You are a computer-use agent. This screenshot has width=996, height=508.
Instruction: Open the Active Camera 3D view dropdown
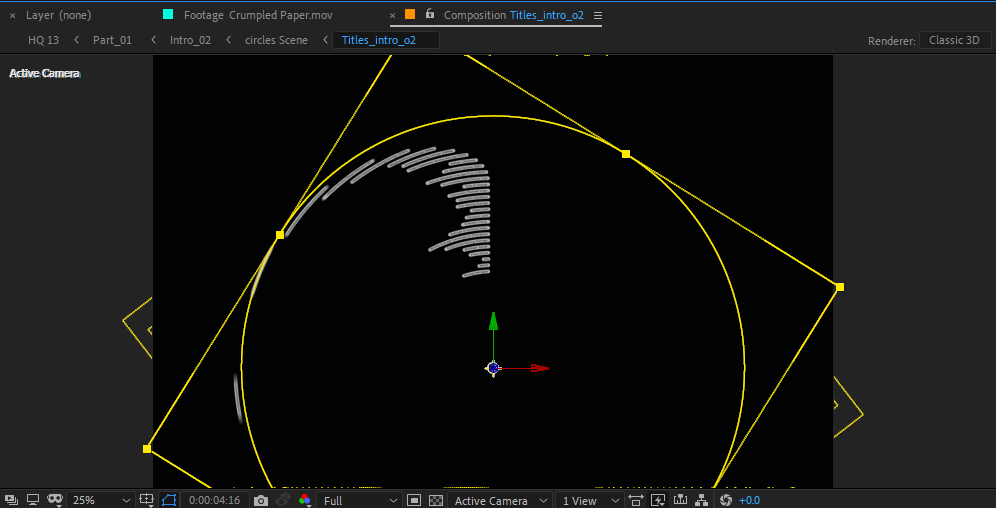(499, 500)
